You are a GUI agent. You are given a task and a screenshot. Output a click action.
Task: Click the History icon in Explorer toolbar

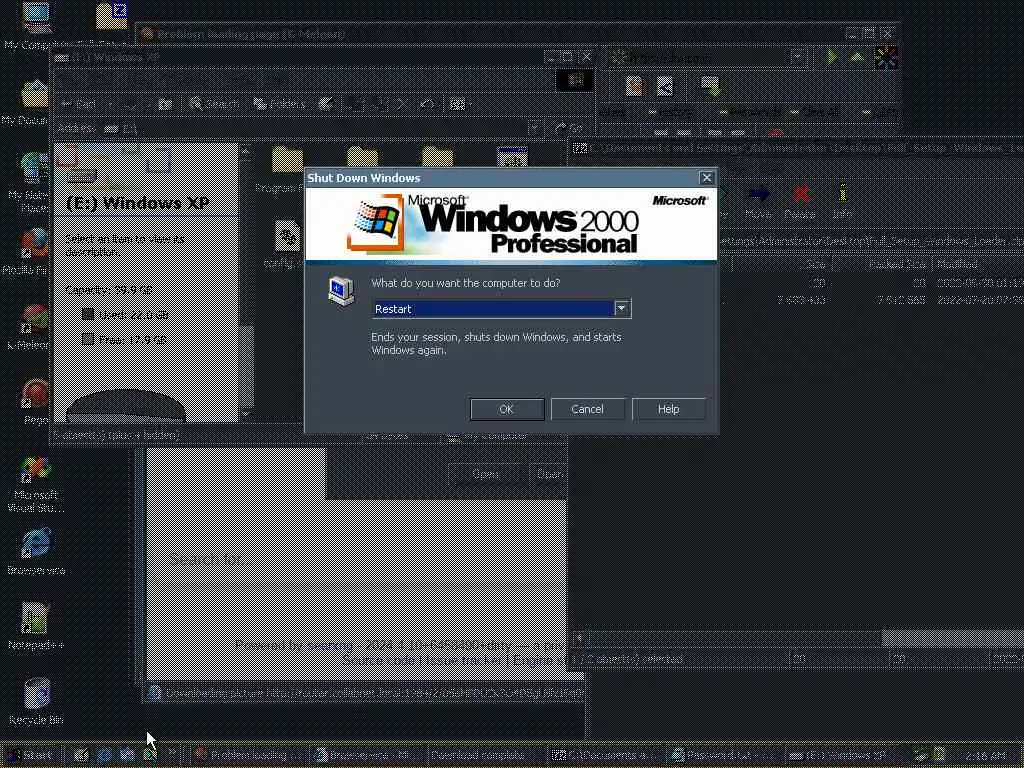pos(325,104)
